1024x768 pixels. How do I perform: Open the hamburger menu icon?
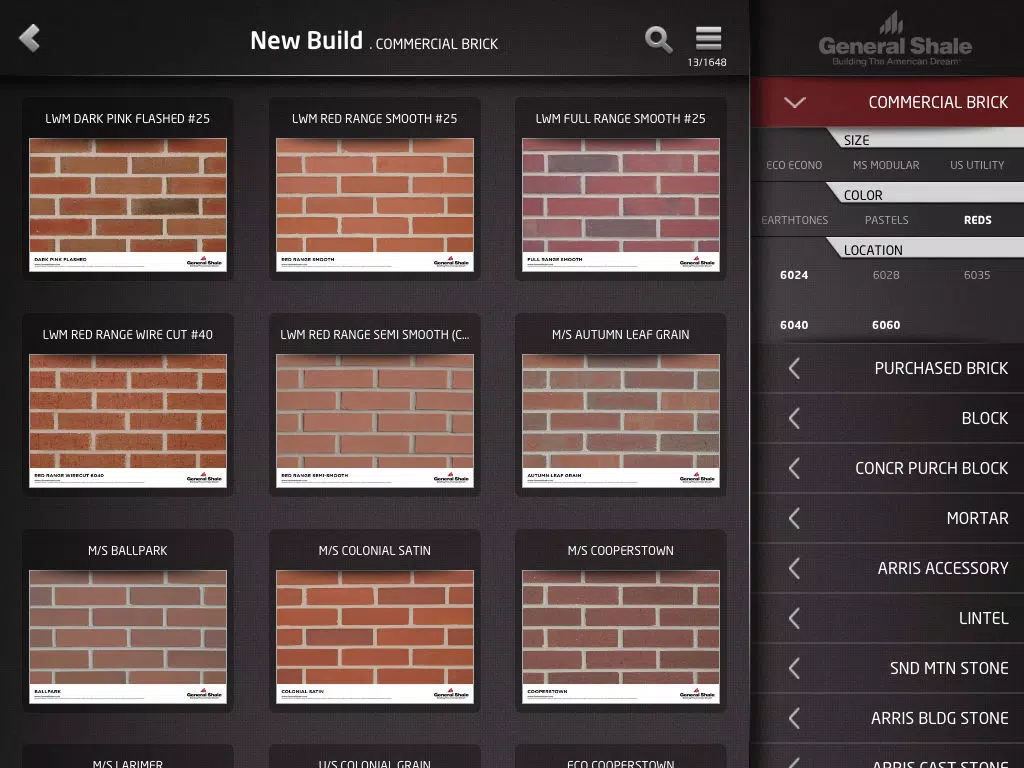709,39
